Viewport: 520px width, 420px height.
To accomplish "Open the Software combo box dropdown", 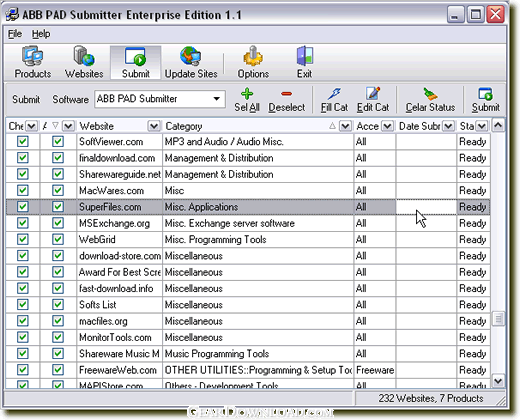I will (x=217, y=99).
